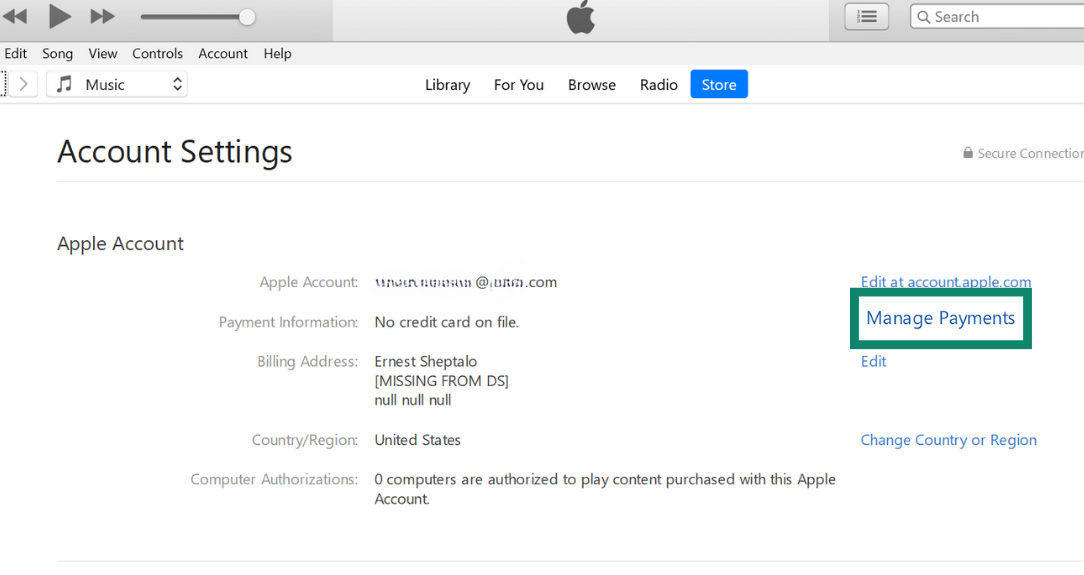Image resolution: width=1084 pixels, height=575 pixels.
Task: Switch to the Library tab
Action: click(x=447, y=85)
